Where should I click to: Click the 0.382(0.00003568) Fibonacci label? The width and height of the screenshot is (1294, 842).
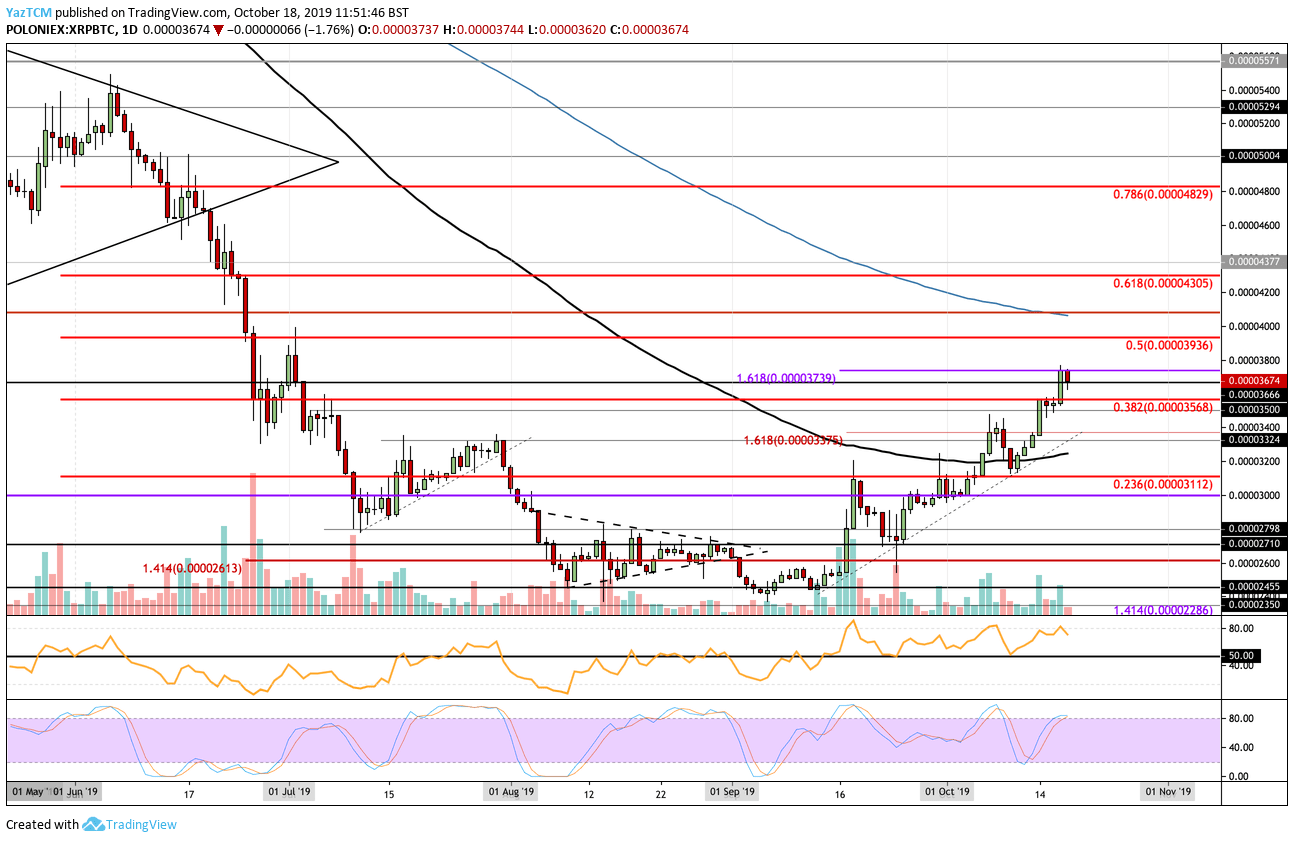pos(1162,407)
